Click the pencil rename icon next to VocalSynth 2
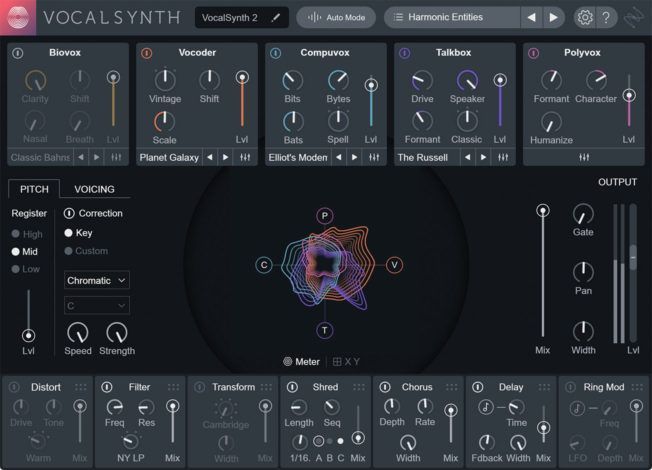This screenshot has height=470, width=652. coord(275,17)
